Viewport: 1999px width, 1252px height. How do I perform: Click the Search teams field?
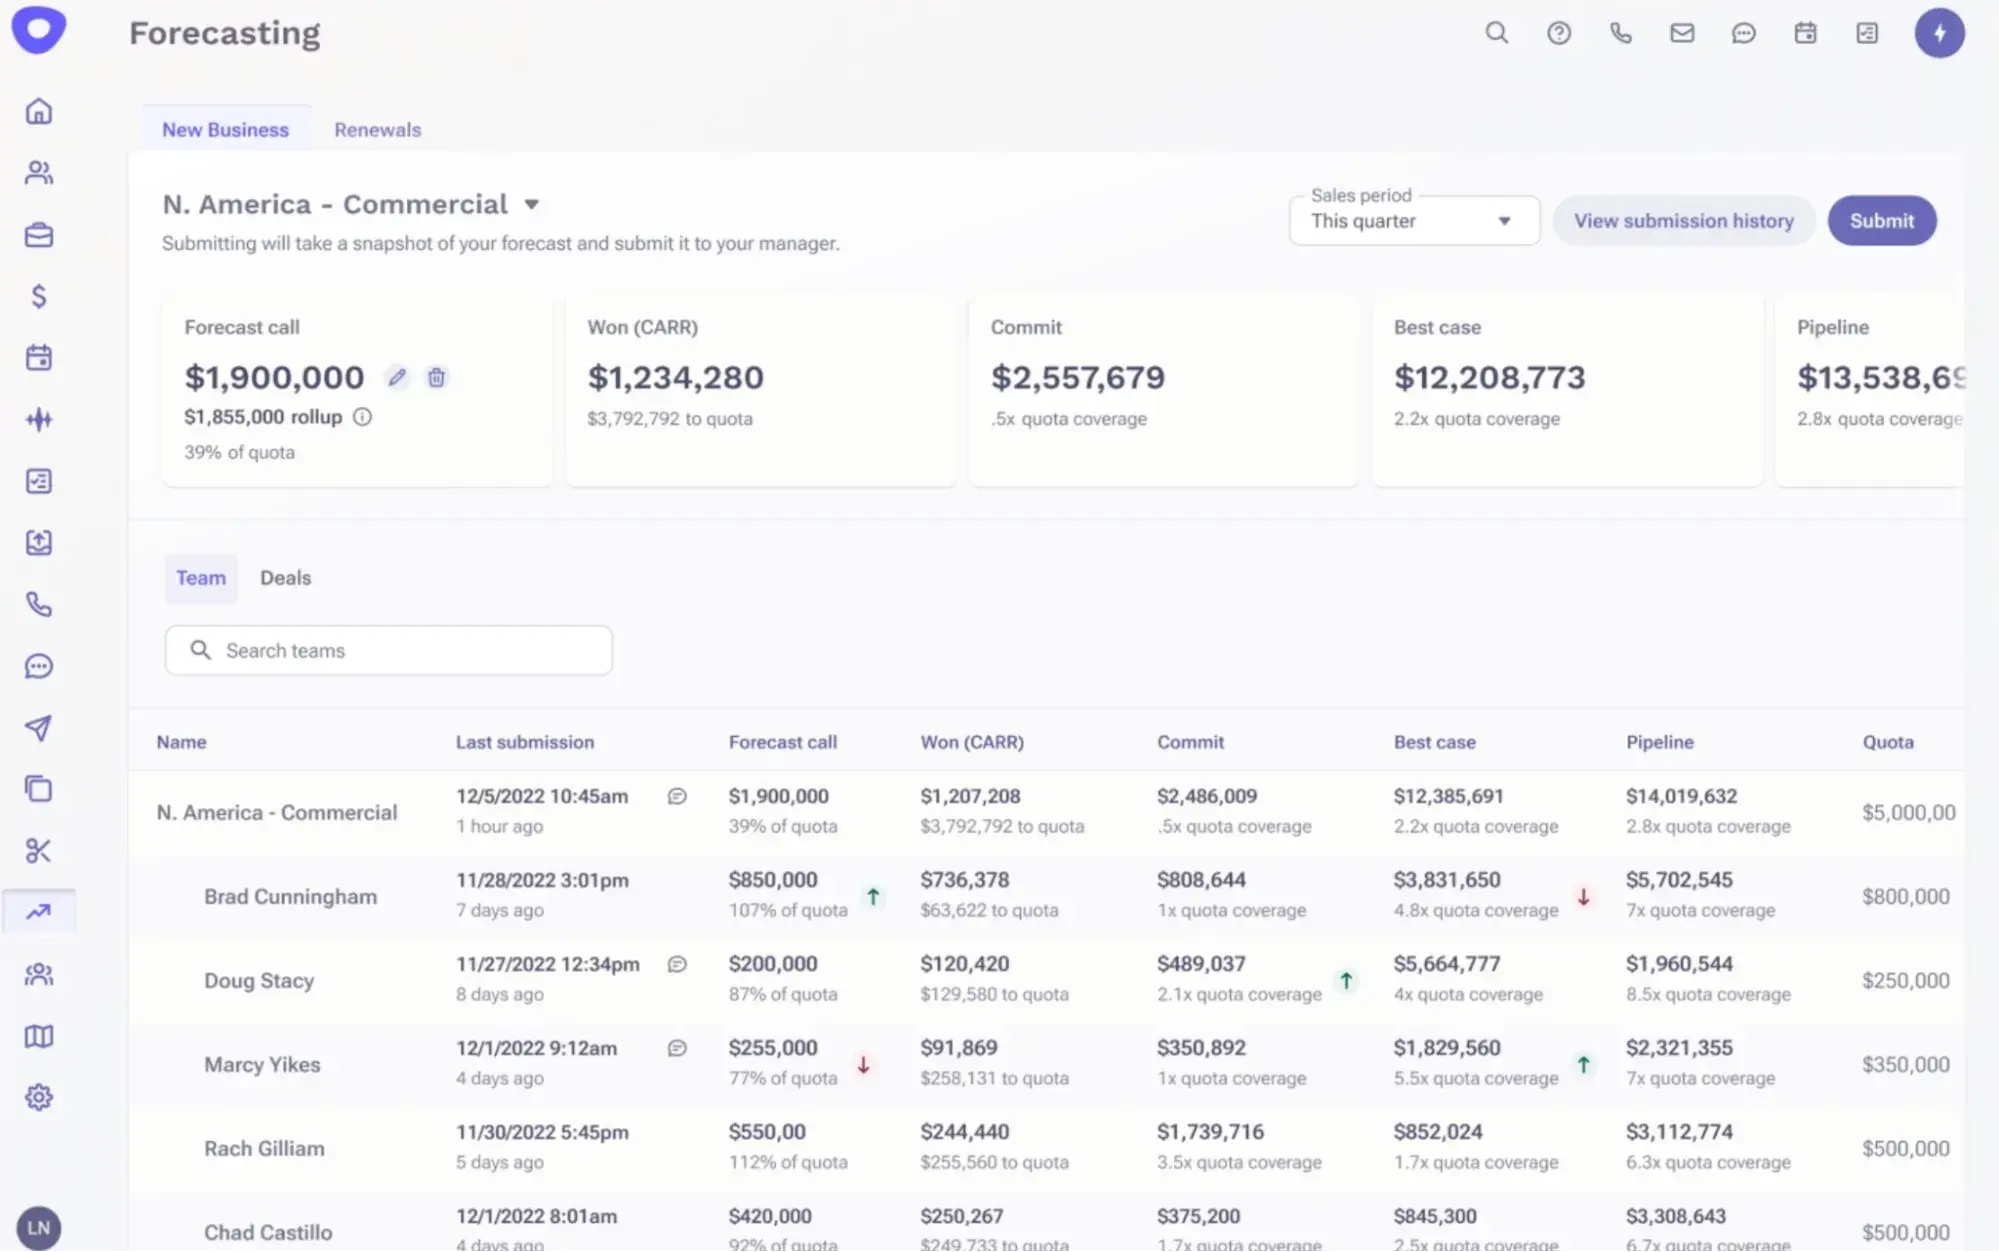389,651
